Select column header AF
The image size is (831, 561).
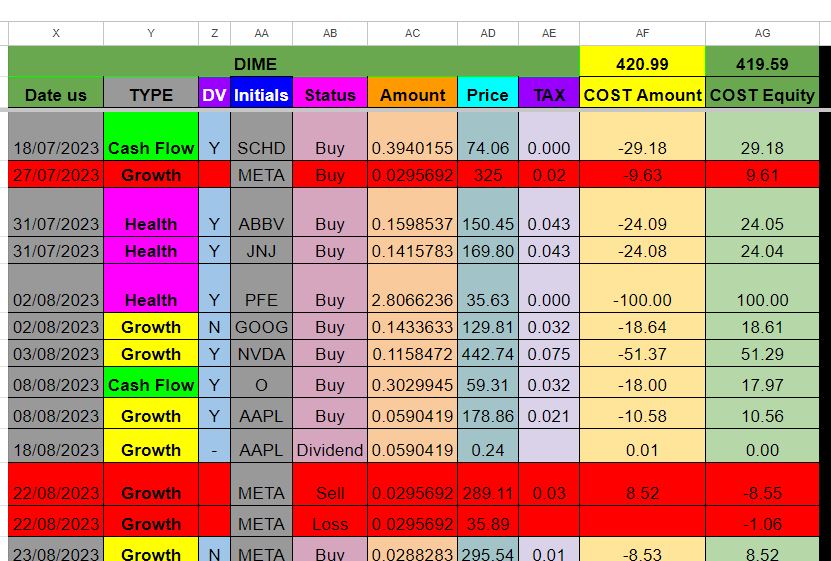[x=642, y=33]
